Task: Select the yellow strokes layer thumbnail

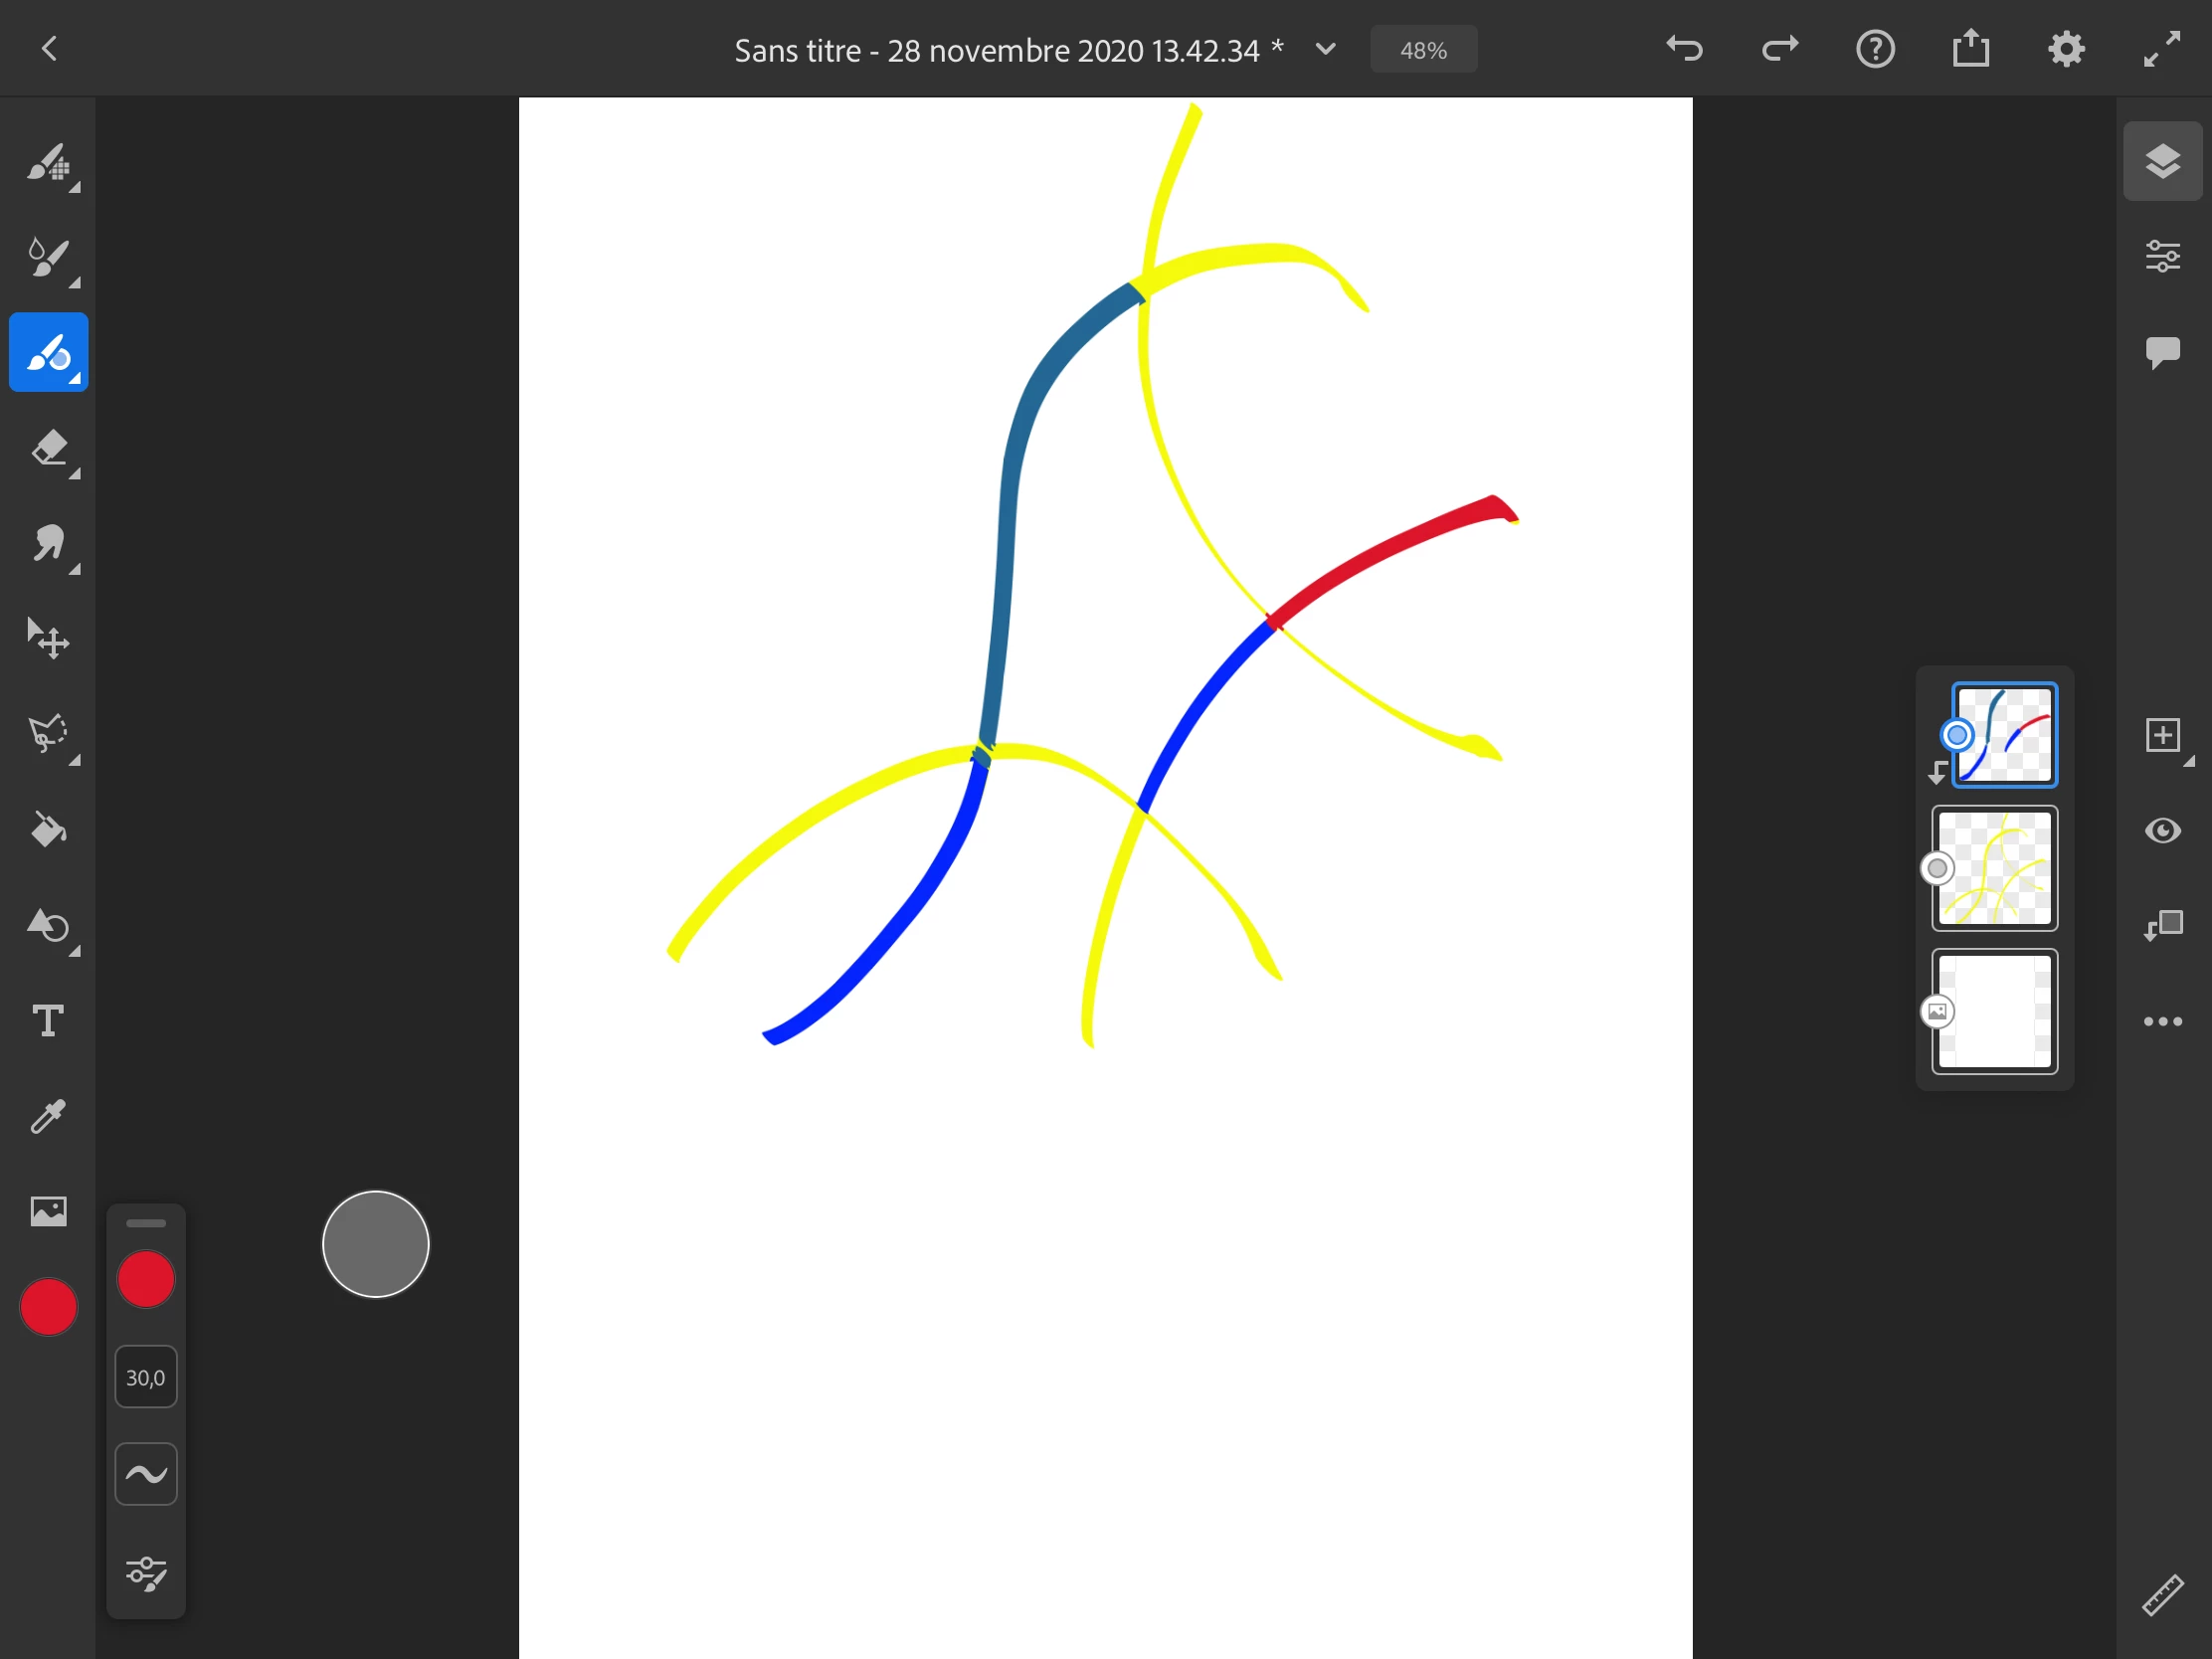Action: click(x=1994, y=868)
